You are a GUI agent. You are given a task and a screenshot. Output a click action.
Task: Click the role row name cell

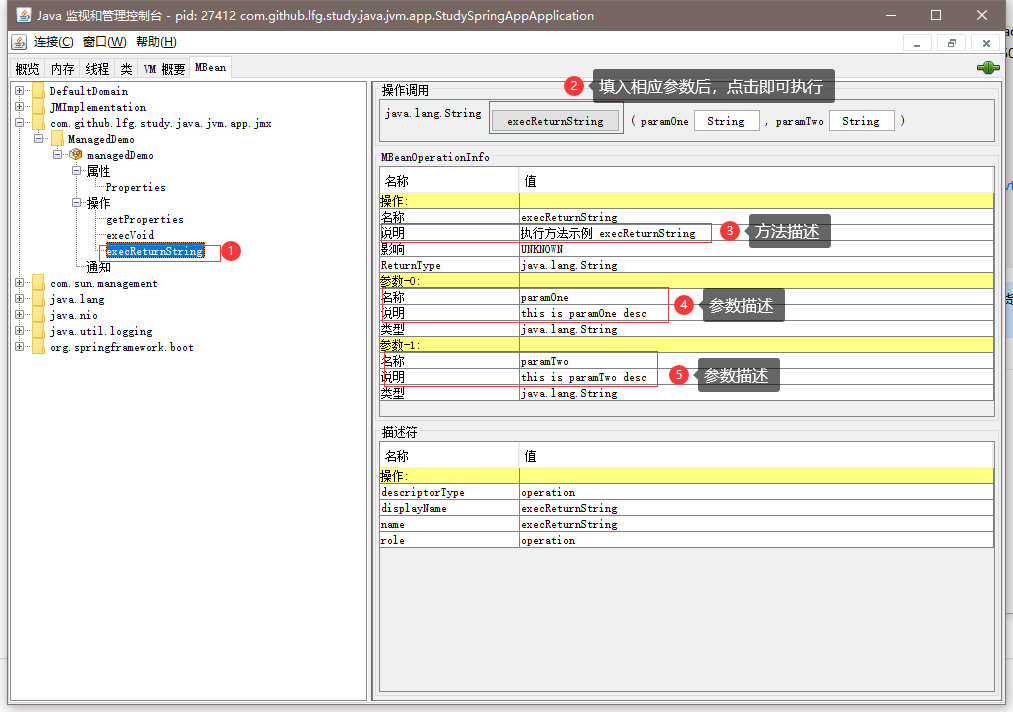450,540
